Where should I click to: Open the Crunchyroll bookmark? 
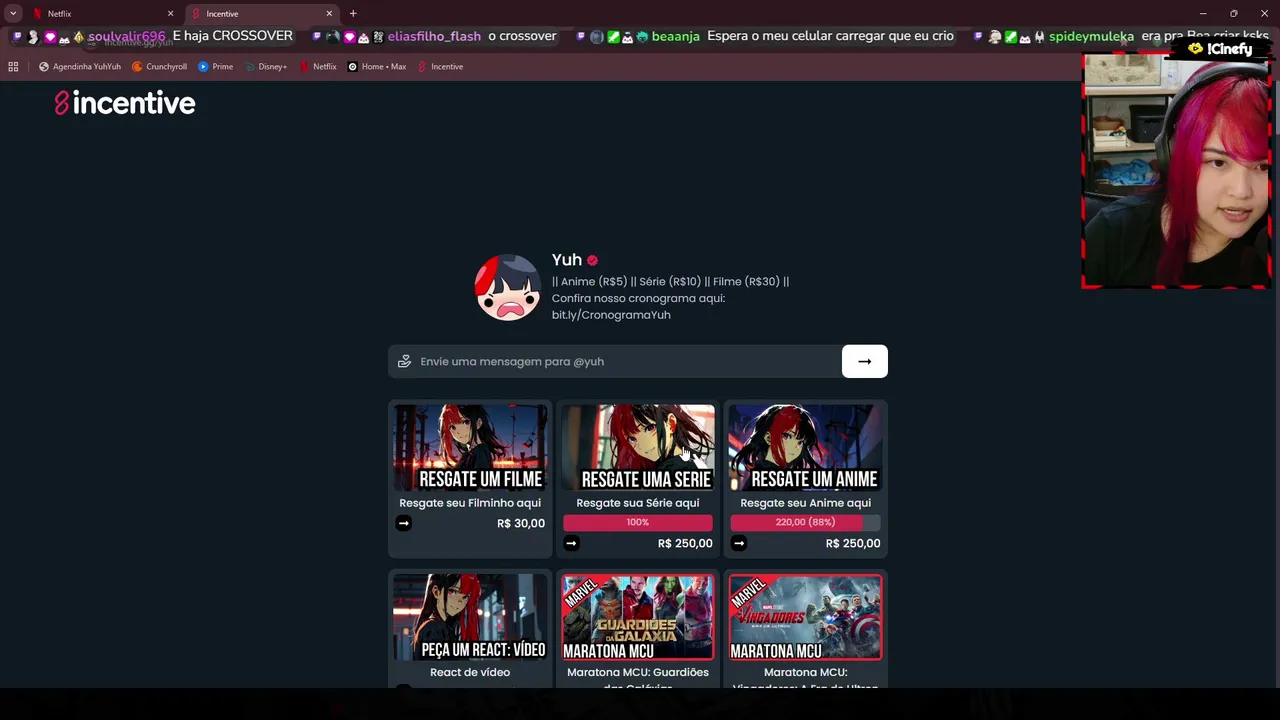point(160,67)
